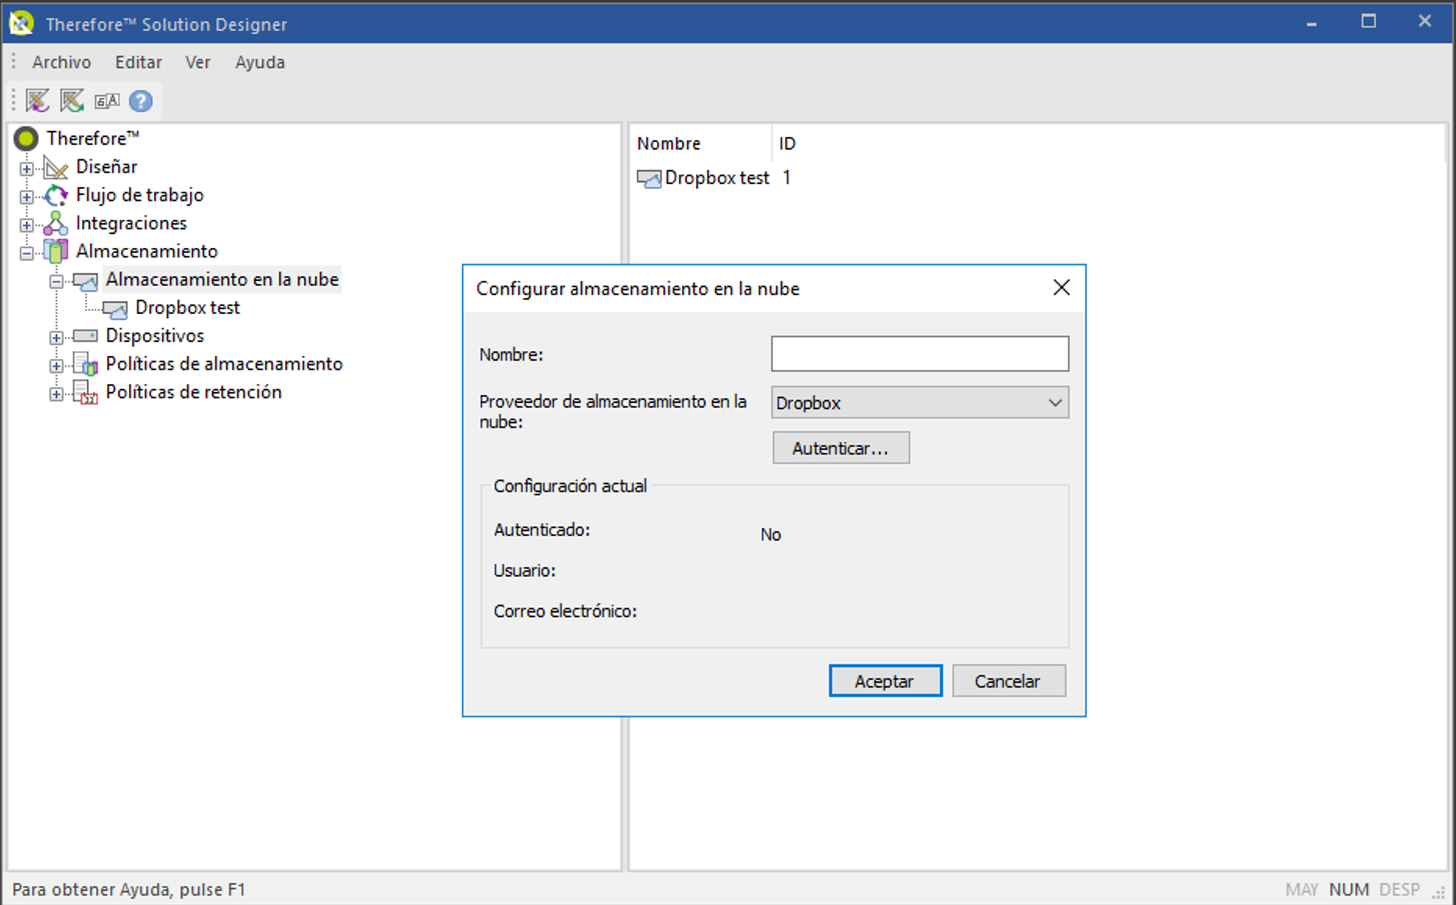This screenshot has height=905, width=1456.
Task: Click the Políticas de almacenamiento icon
Action: [x=86, y=364]
